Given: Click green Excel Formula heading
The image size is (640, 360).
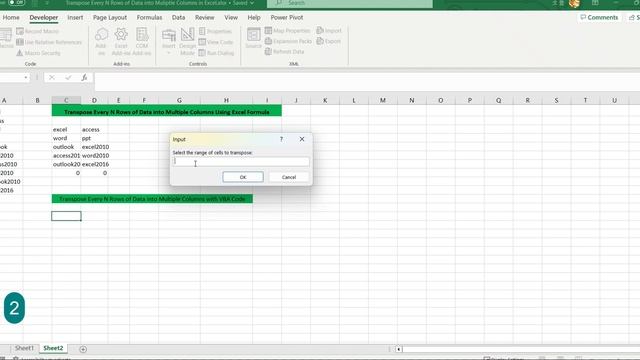Looking at the screenshot, I should click(x=167, y=111).
